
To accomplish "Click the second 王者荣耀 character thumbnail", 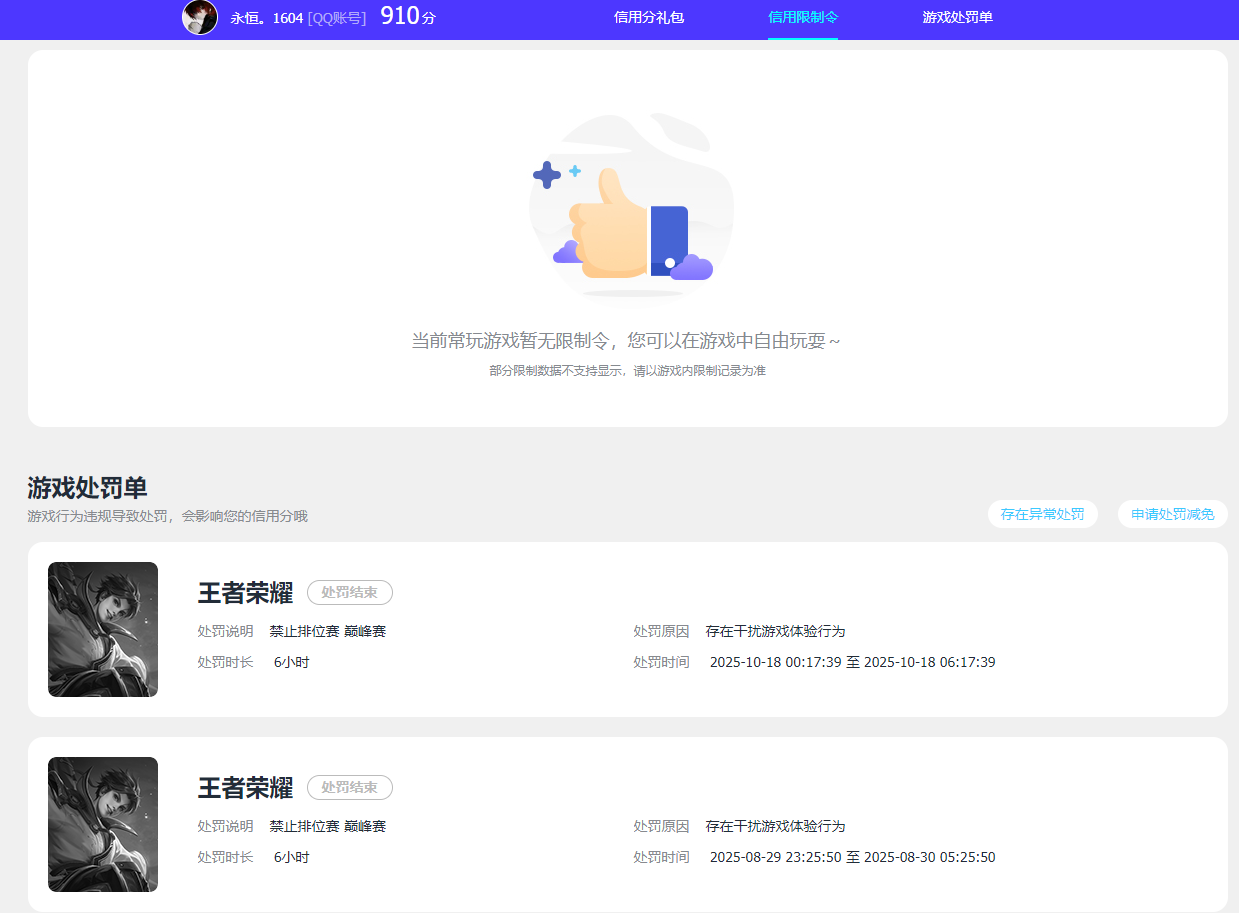I will pos(102,824).
